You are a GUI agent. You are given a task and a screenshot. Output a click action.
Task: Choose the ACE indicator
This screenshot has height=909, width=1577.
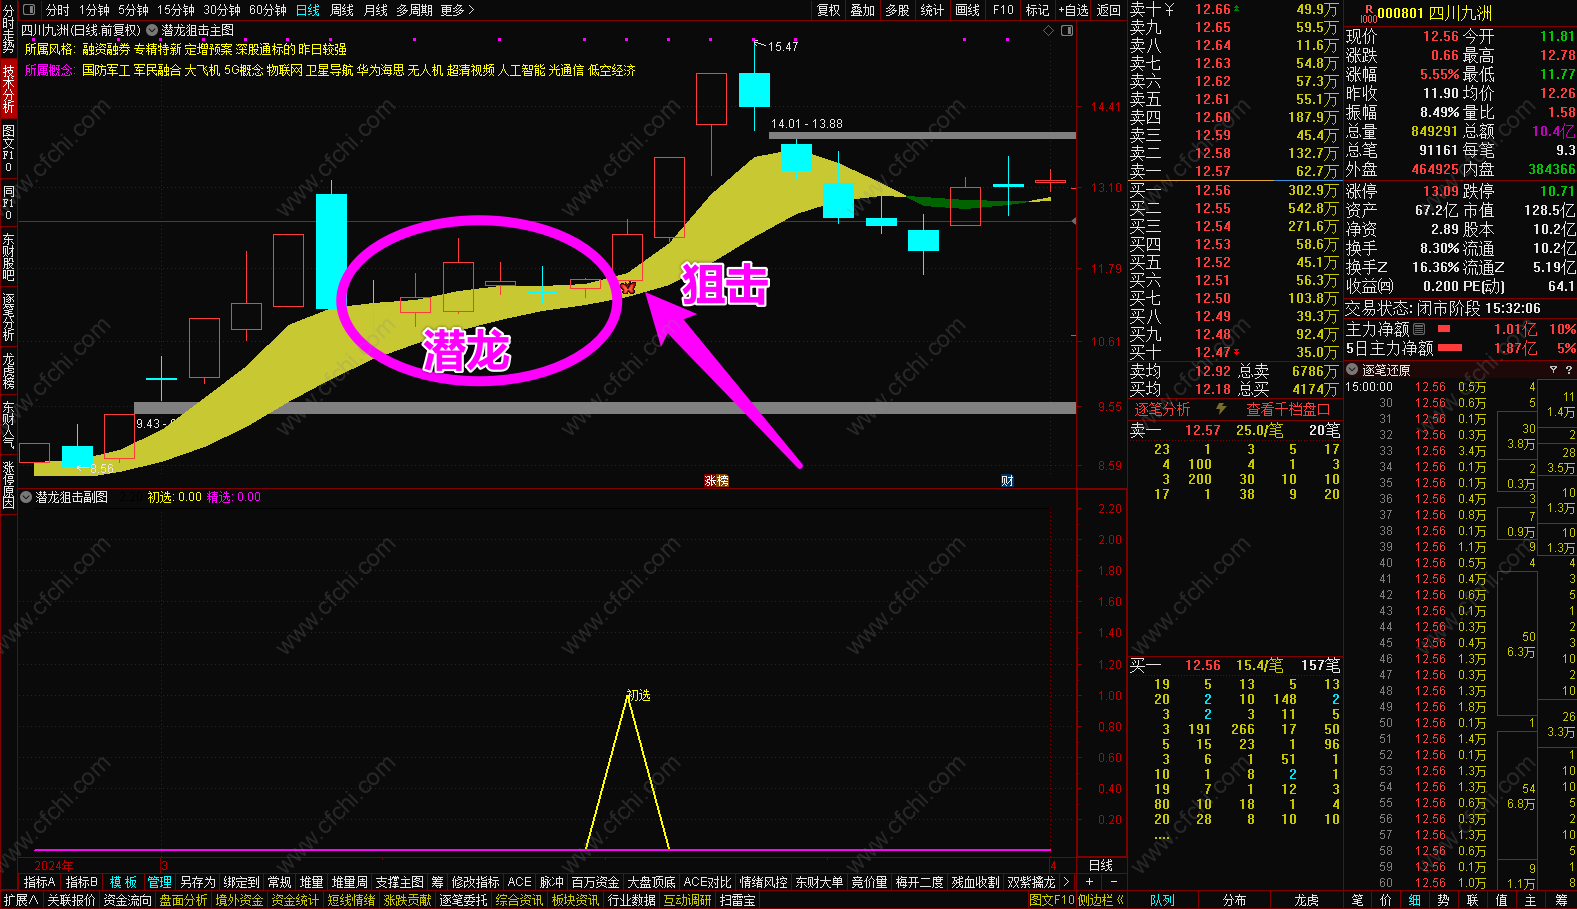[519, 882]
